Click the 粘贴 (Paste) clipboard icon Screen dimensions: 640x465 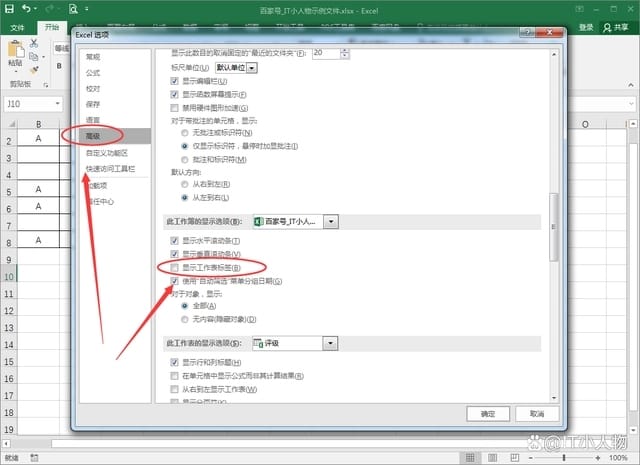point(16,49)
